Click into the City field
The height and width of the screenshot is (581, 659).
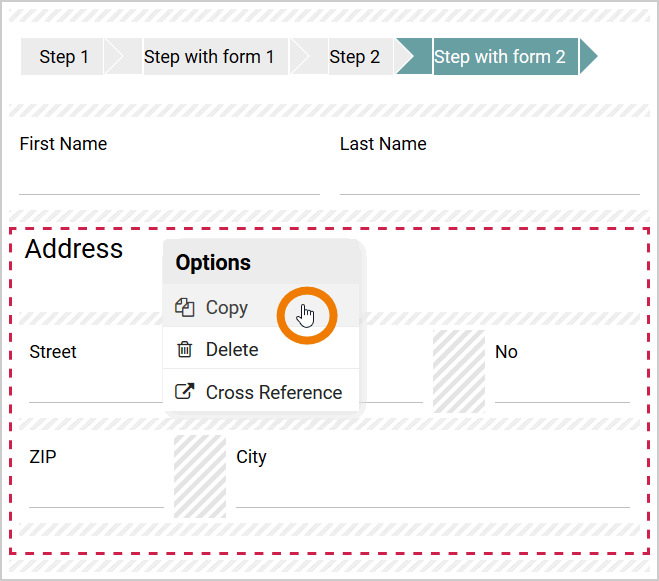[432, 491]
